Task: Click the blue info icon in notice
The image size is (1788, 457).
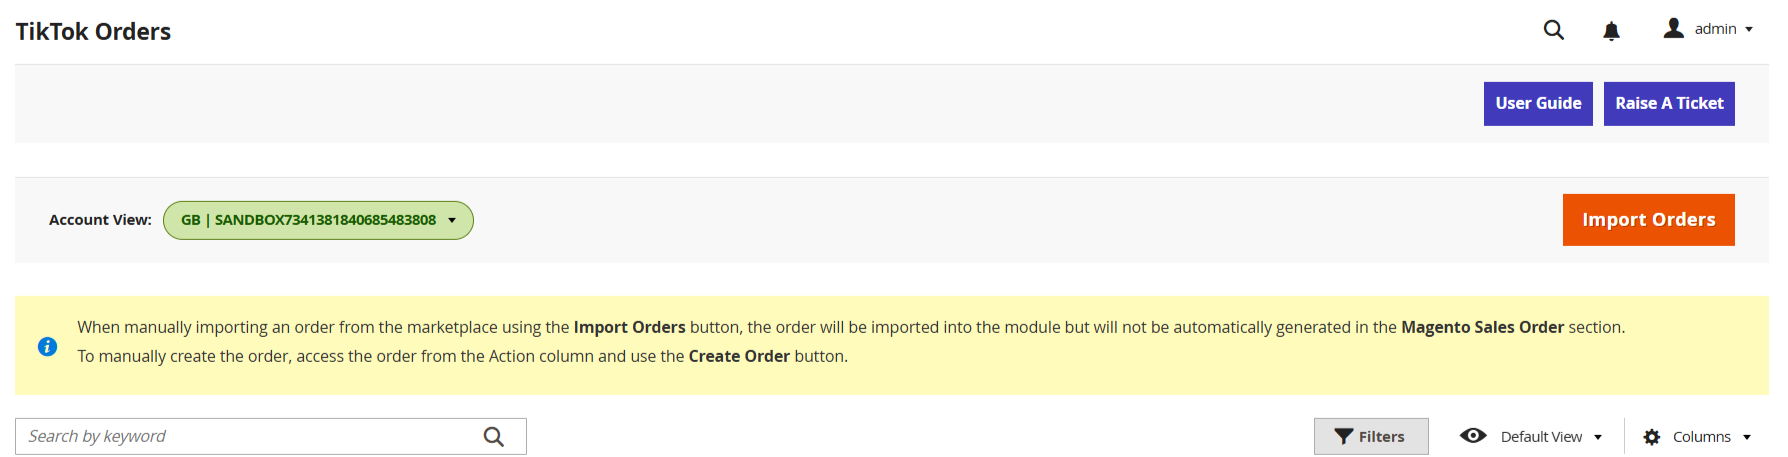Action: pyautogui.click(x=47, y=347)
